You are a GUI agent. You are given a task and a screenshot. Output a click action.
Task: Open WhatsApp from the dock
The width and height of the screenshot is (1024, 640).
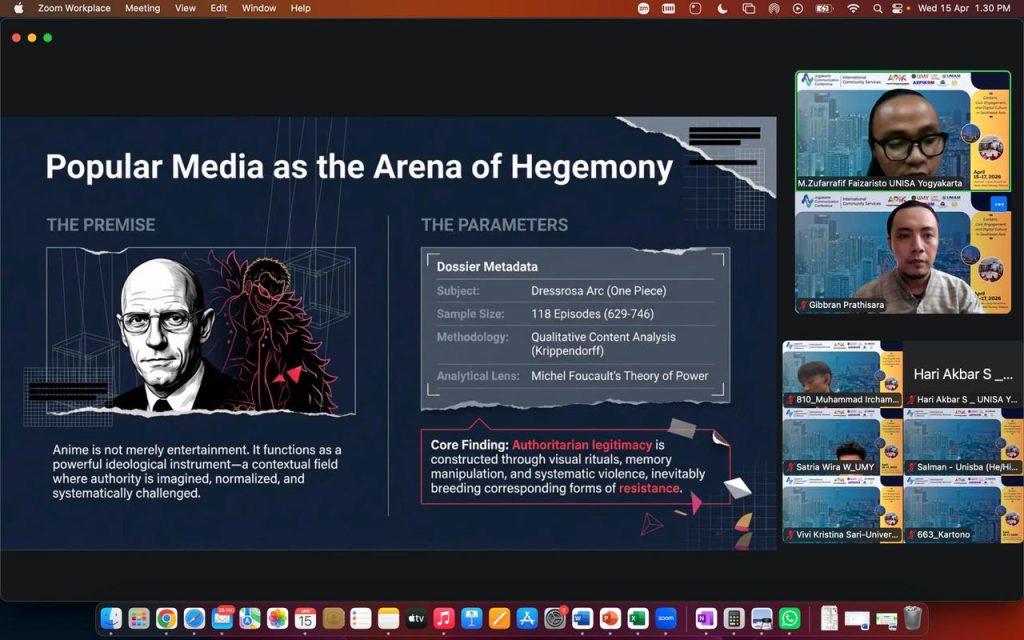(790, 618)
